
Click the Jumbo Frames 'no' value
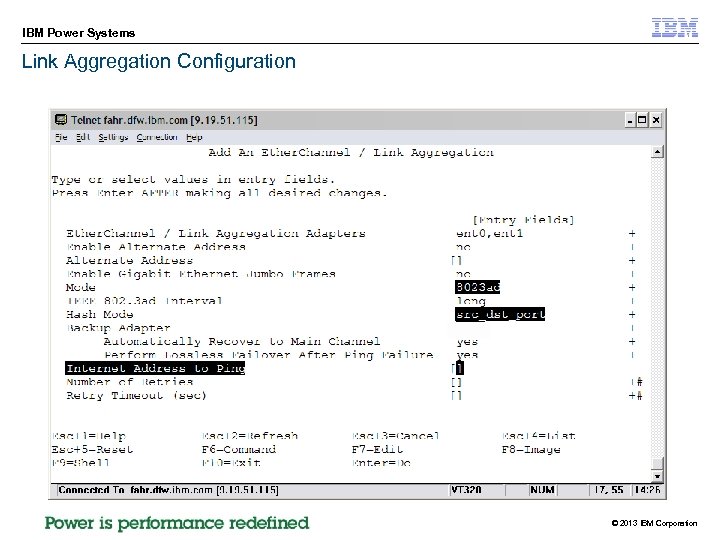[x=463, y=274]
